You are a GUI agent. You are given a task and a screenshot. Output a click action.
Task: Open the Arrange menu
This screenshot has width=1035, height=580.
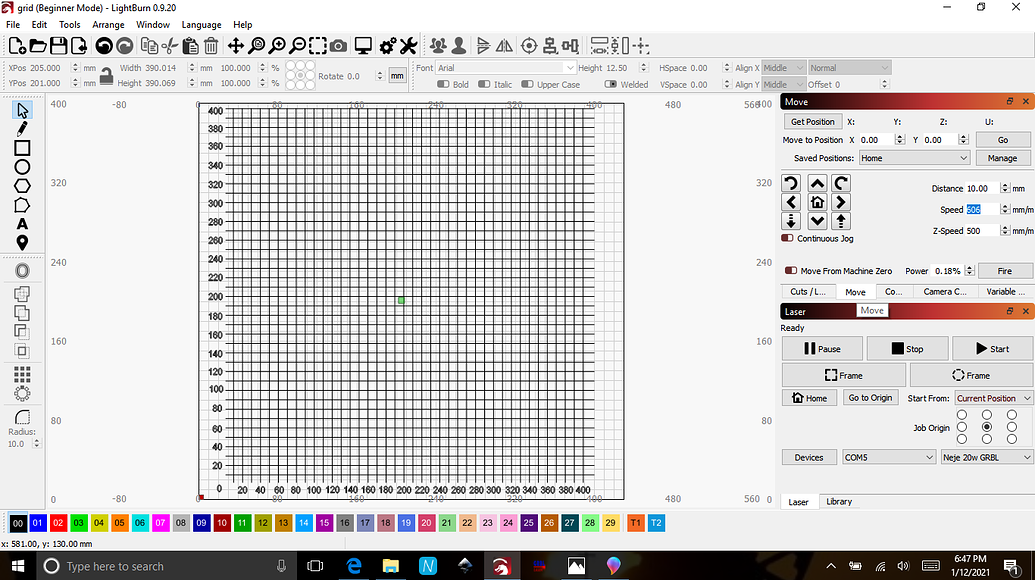point(108,24)
